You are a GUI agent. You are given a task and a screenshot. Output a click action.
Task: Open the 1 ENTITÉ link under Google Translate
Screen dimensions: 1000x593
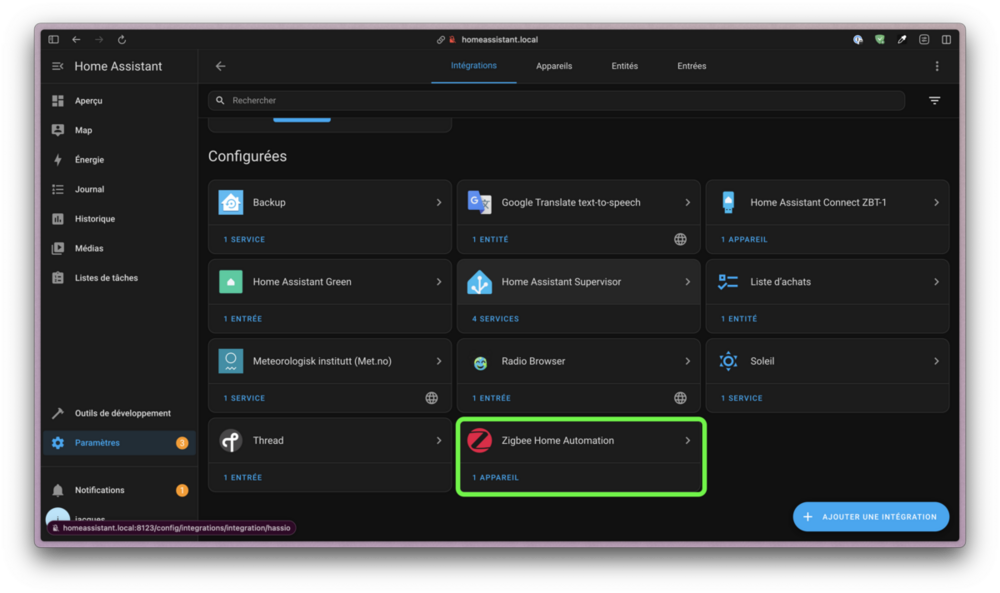[490, 240]
